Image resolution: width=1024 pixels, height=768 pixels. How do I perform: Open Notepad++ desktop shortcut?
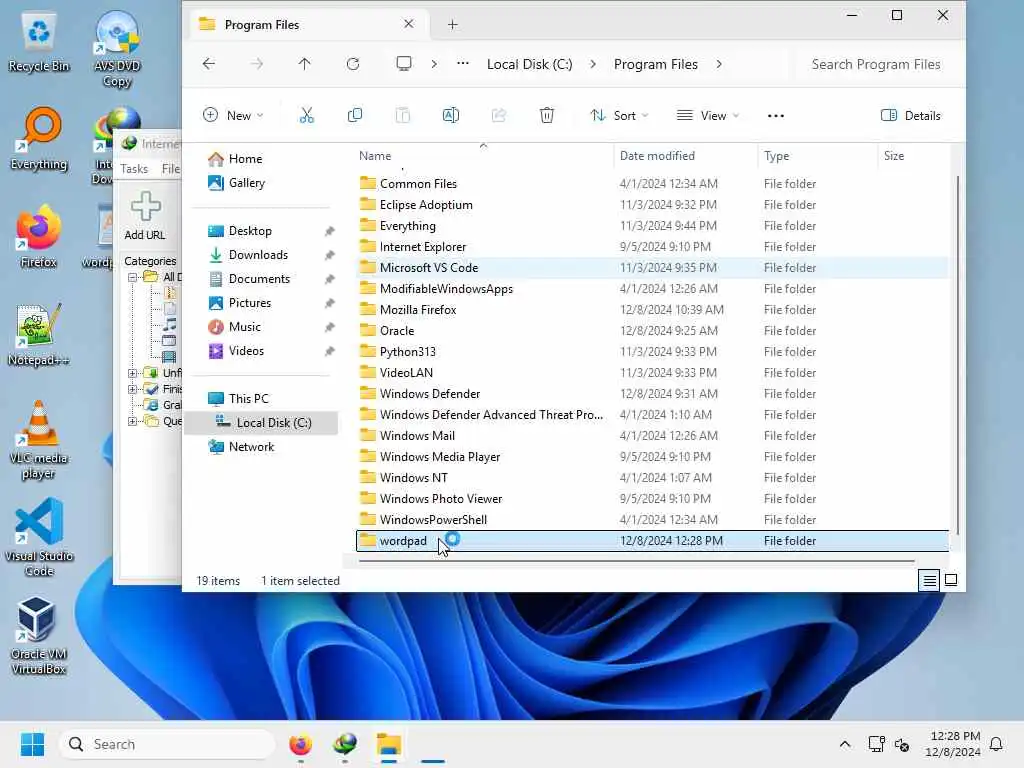pos(39,335)
